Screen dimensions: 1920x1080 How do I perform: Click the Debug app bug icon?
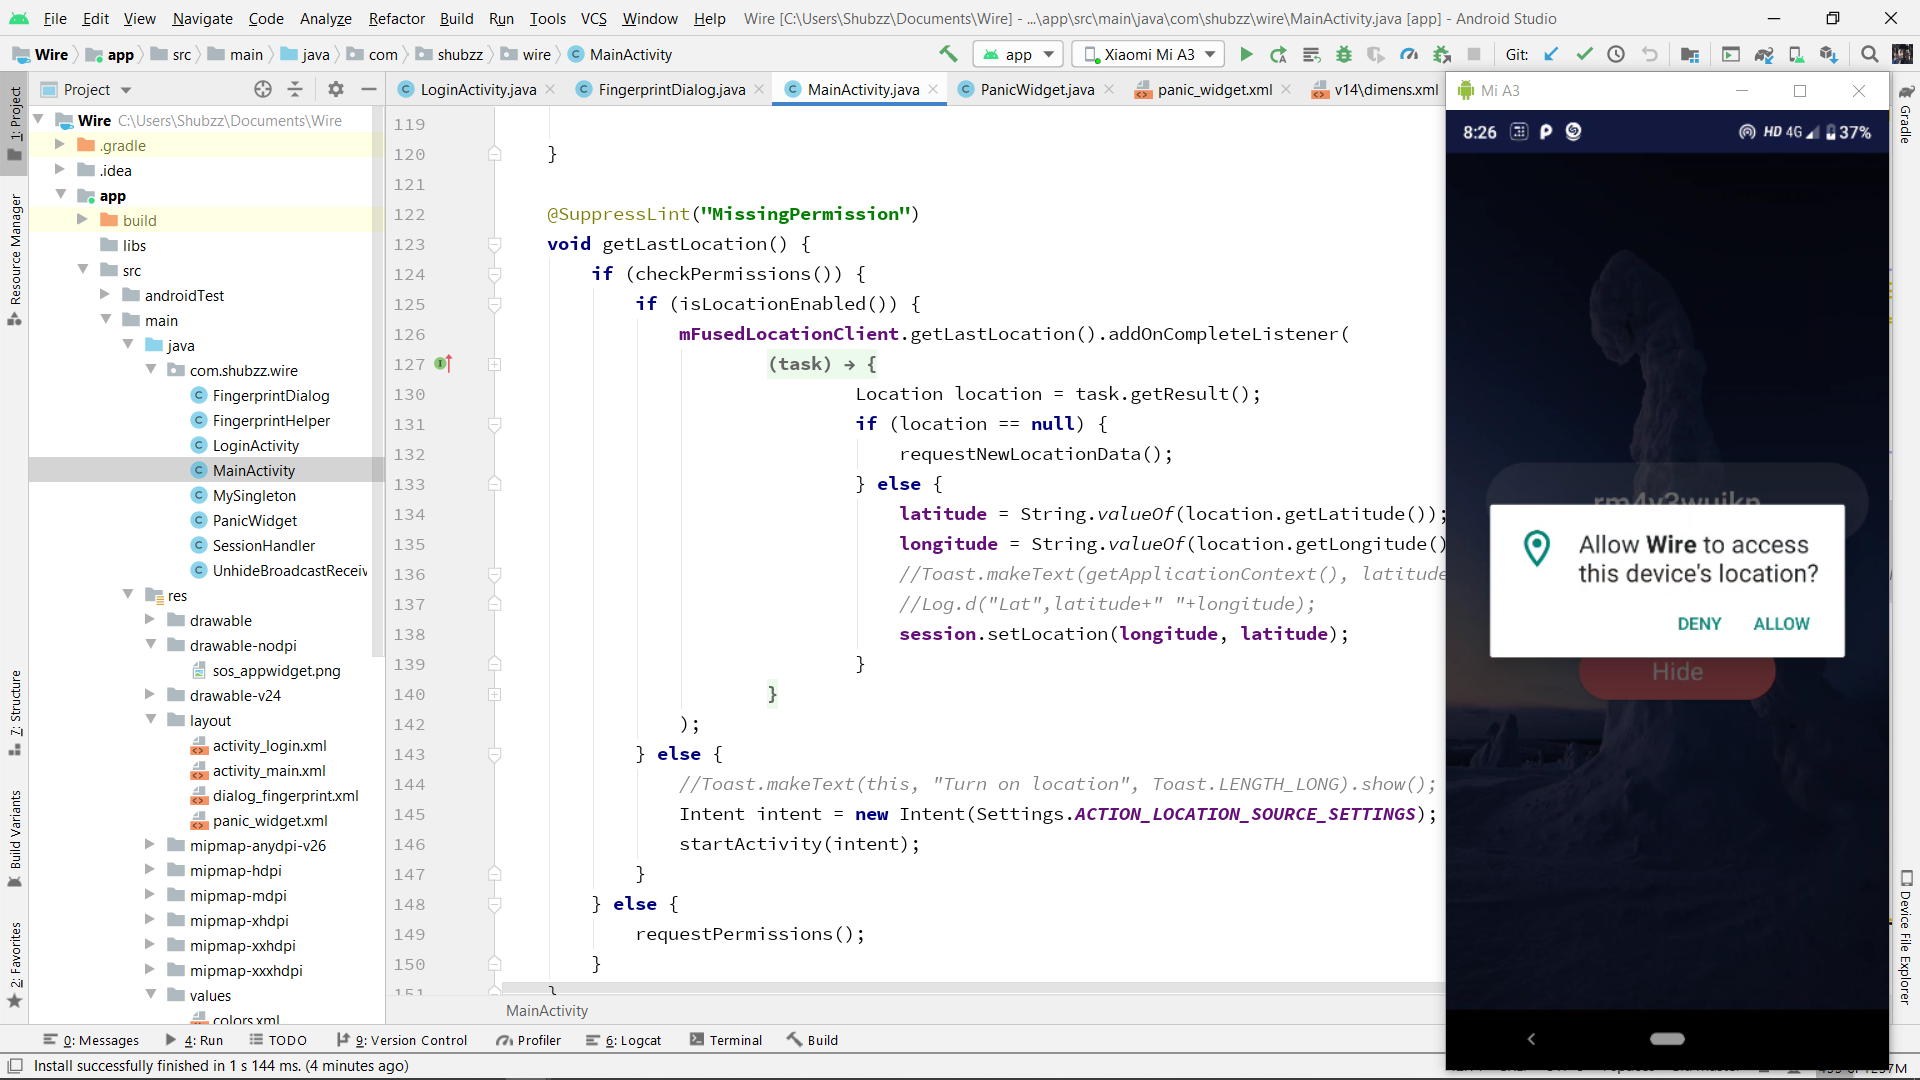pyautogui.click(x=1344, y=54)
